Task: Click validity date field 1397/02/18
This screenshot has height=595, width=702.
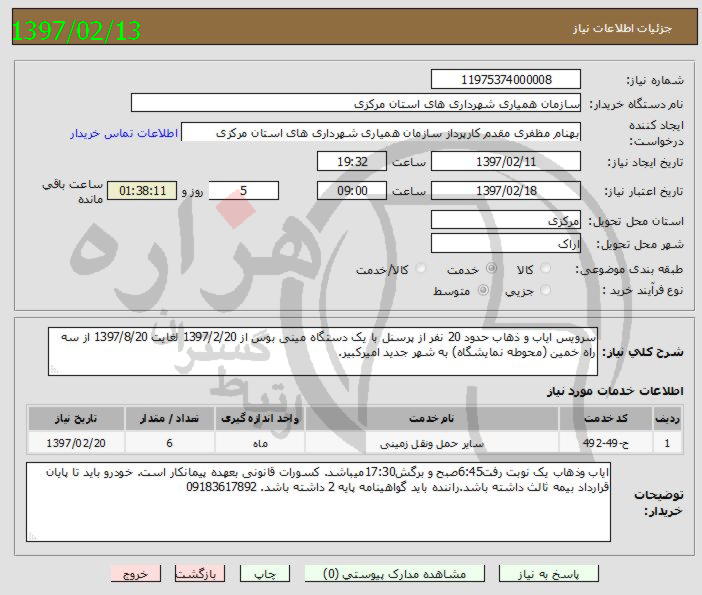Action: pyautogui.click(x=506, y=190)
